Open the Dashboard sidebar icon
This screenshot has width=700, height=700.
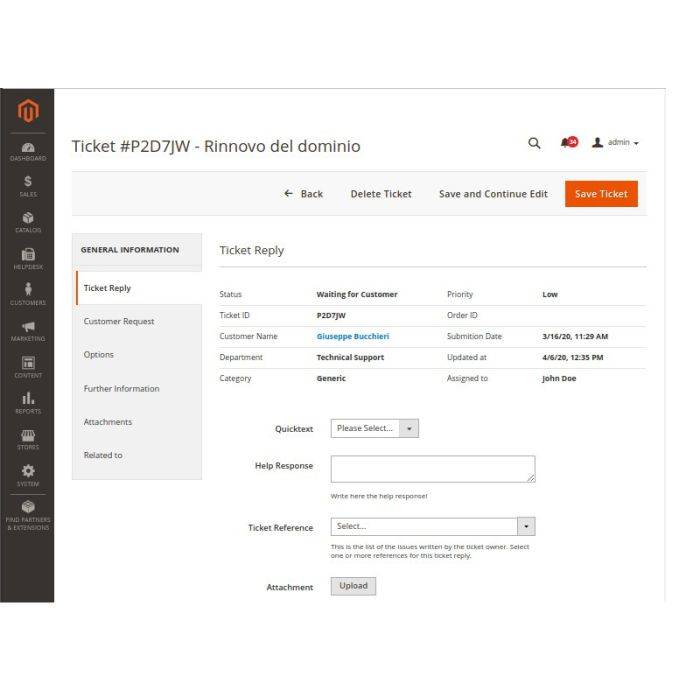[x=28, y=152]
